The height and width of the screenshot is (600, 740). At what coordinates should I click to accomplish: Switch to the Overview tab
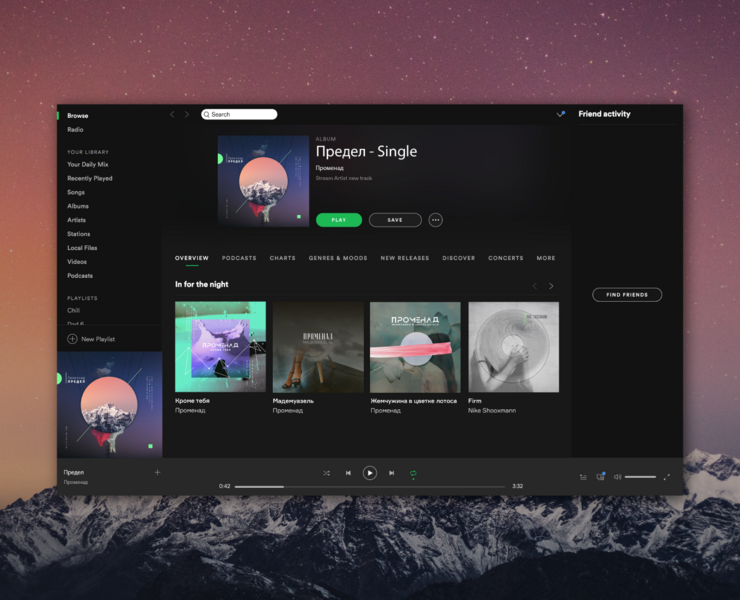[192, 258]
